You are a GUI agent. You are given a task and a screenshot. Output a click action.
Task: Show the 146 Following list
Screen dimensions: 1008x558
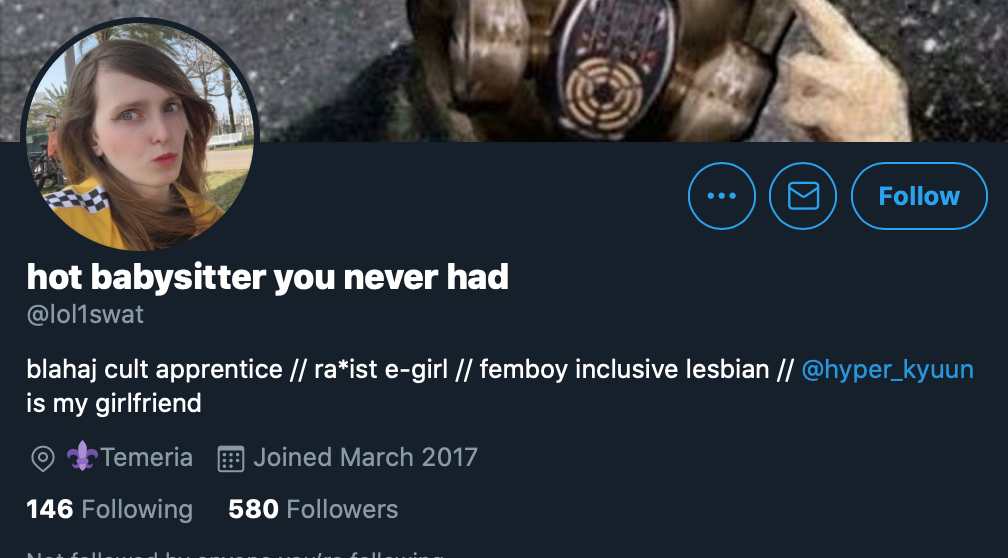109,509
